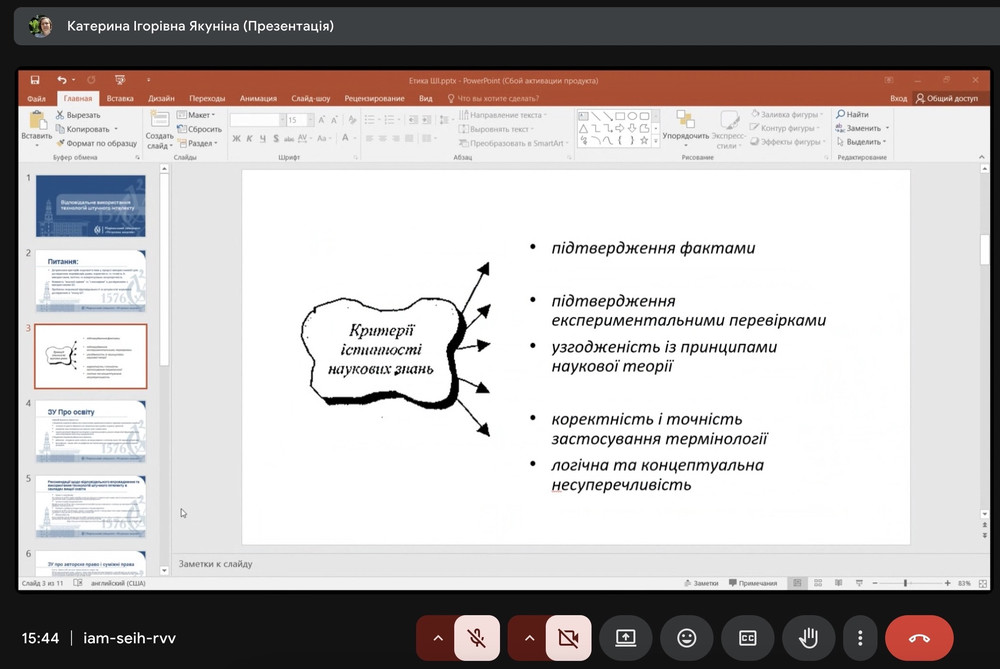The width and height of the screenshot is (1000, 669).
Task: Turn on the camera in the call
Action: [x=568, y=638]
